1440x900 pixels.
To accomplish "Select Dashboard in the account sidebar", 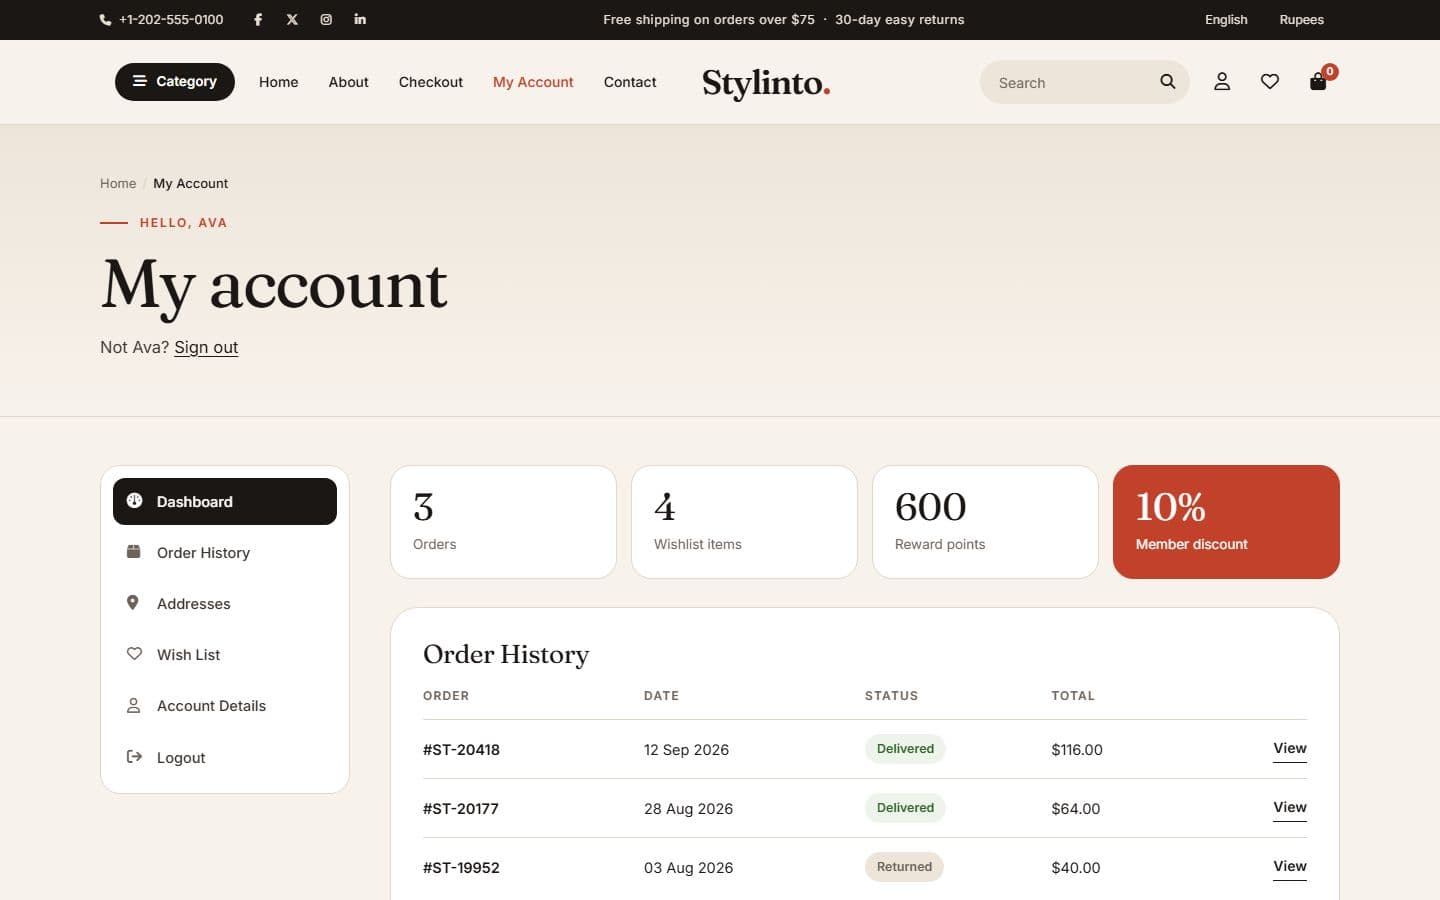I will pyautogui.click(x=225, y=501).
